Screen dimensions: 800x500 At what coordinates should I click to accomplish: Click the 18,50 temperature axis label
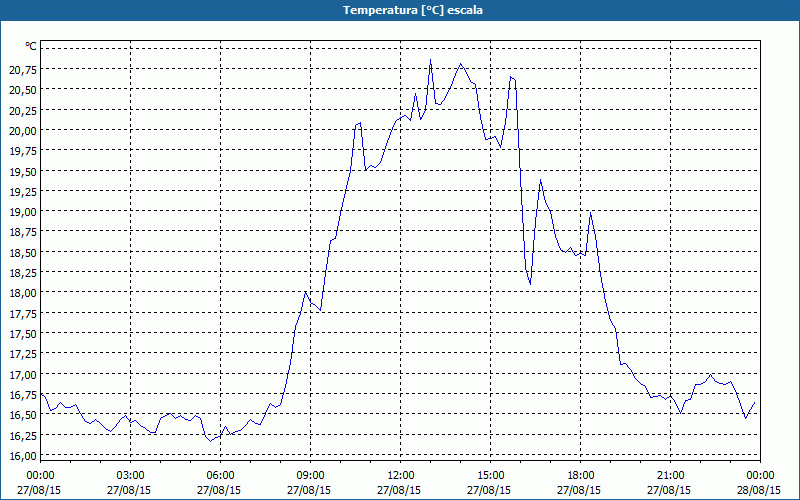click(23, 253)
